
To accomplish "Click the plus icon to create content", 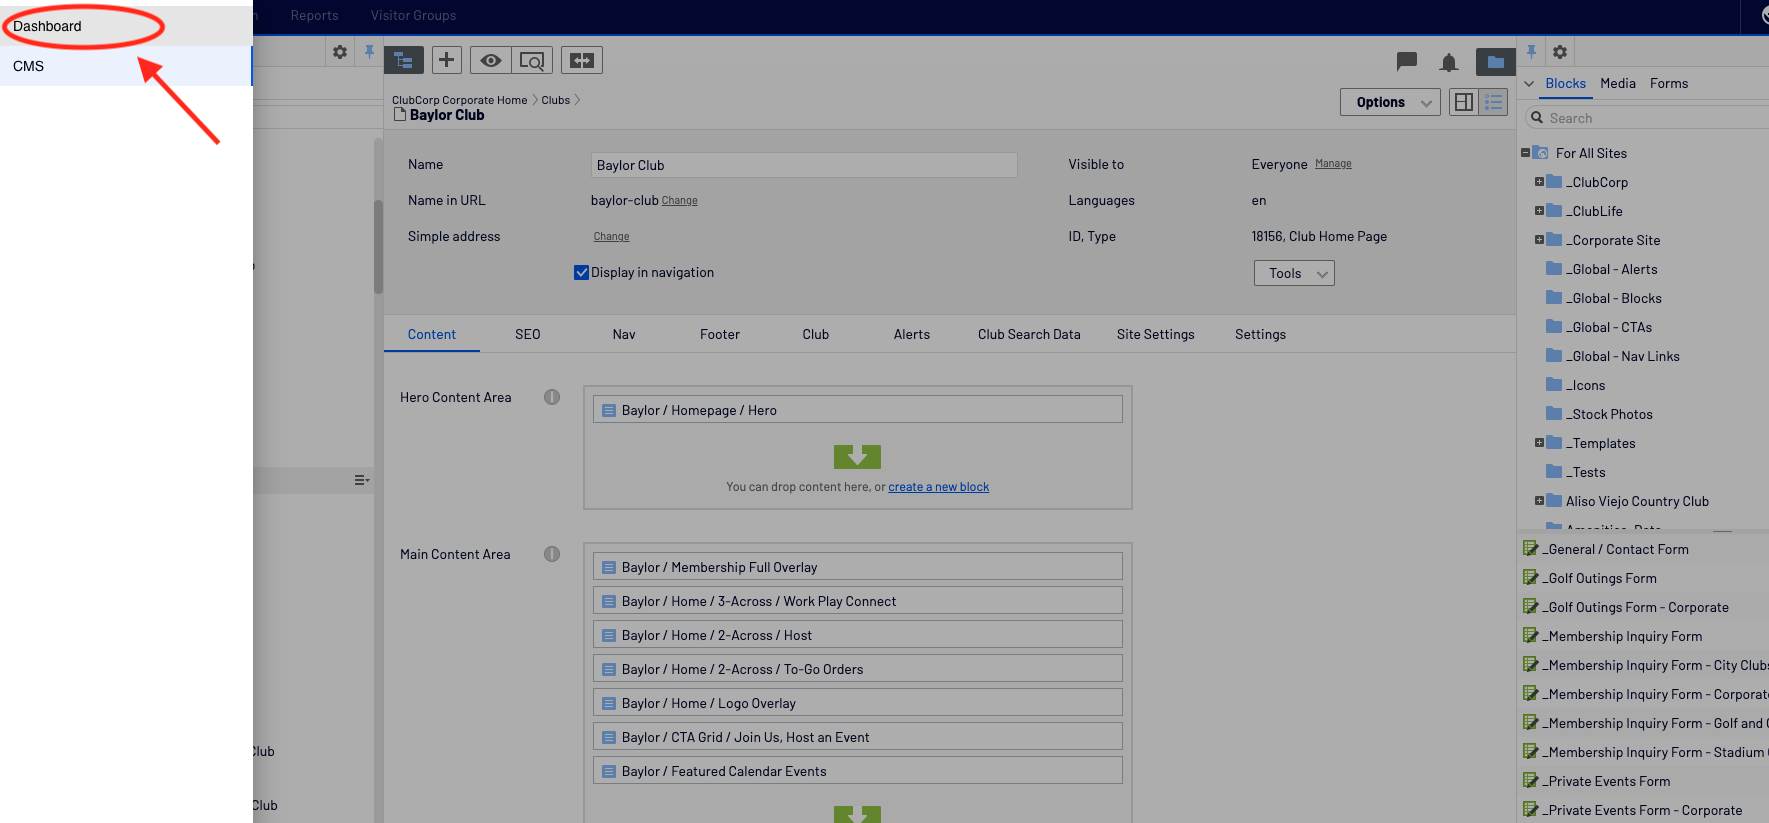I will coord(447,60).
